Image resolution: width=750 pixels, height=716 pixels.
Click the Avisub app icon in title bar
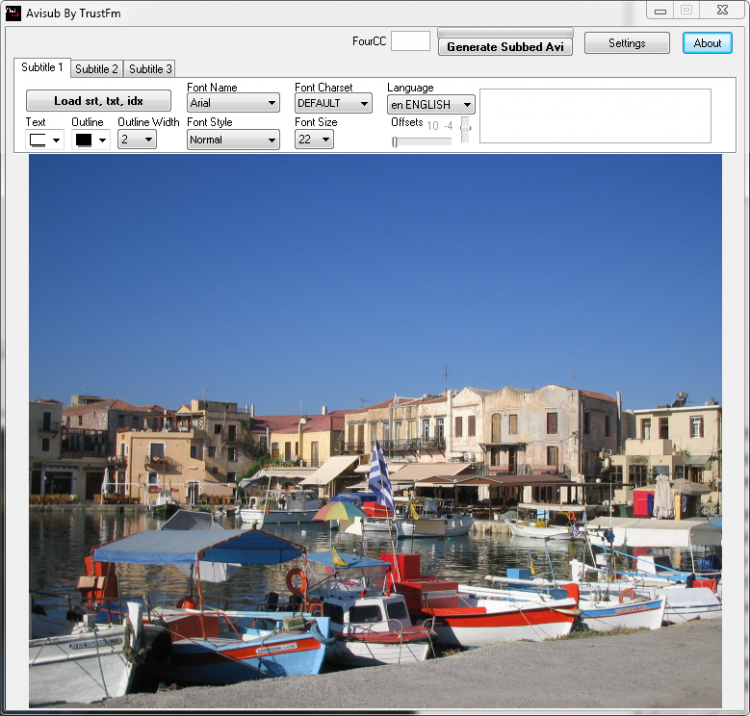pos(13,13)
